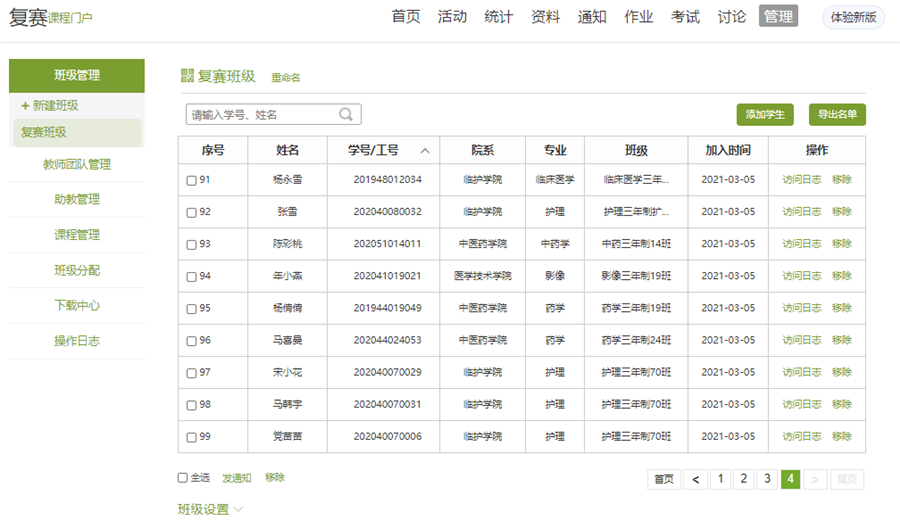Open 访问日志 for 杨永雪

click(801, 180)
